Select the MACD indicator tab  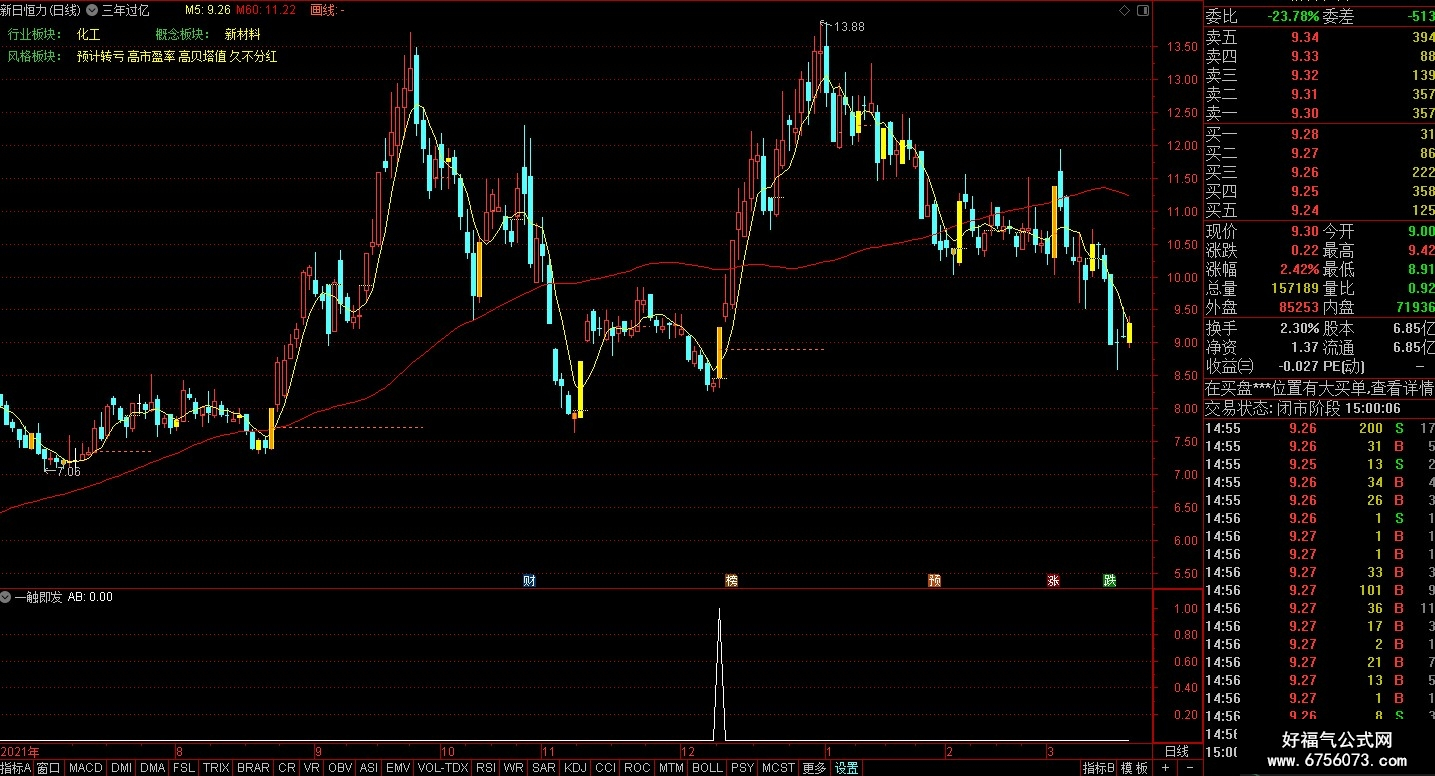pyautogui.click(x=86, y=768)
